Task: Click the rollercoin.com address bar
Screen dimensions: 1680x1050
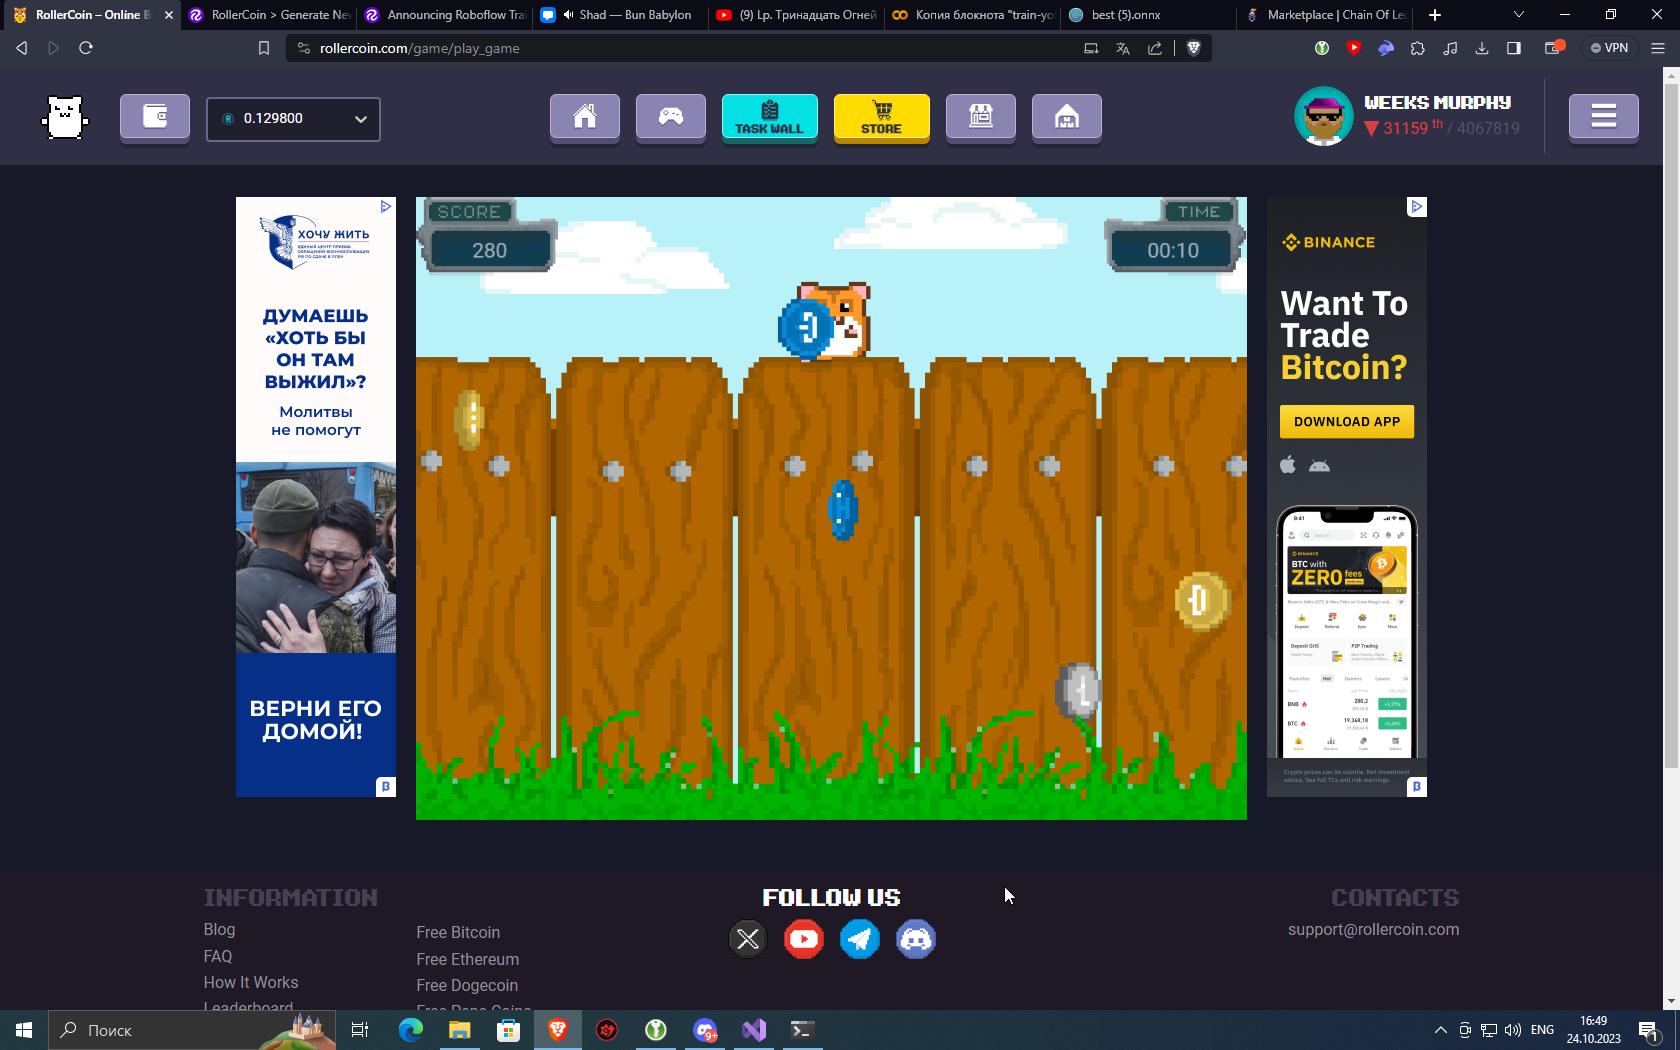Action: click(x=700, y=48)
